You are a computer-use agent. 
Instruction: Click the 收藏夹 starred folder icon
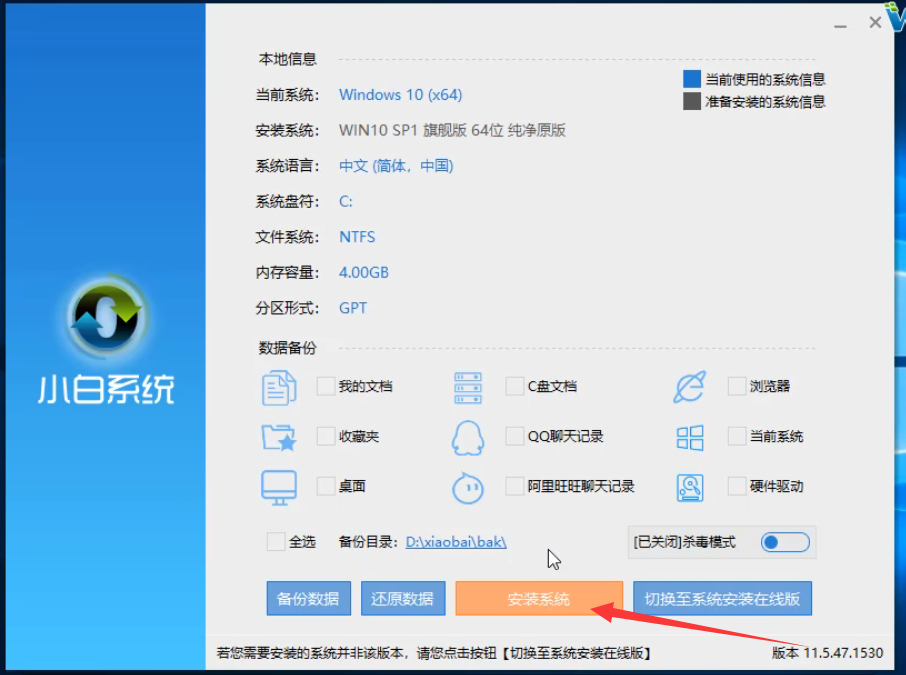tap(280, 437)
